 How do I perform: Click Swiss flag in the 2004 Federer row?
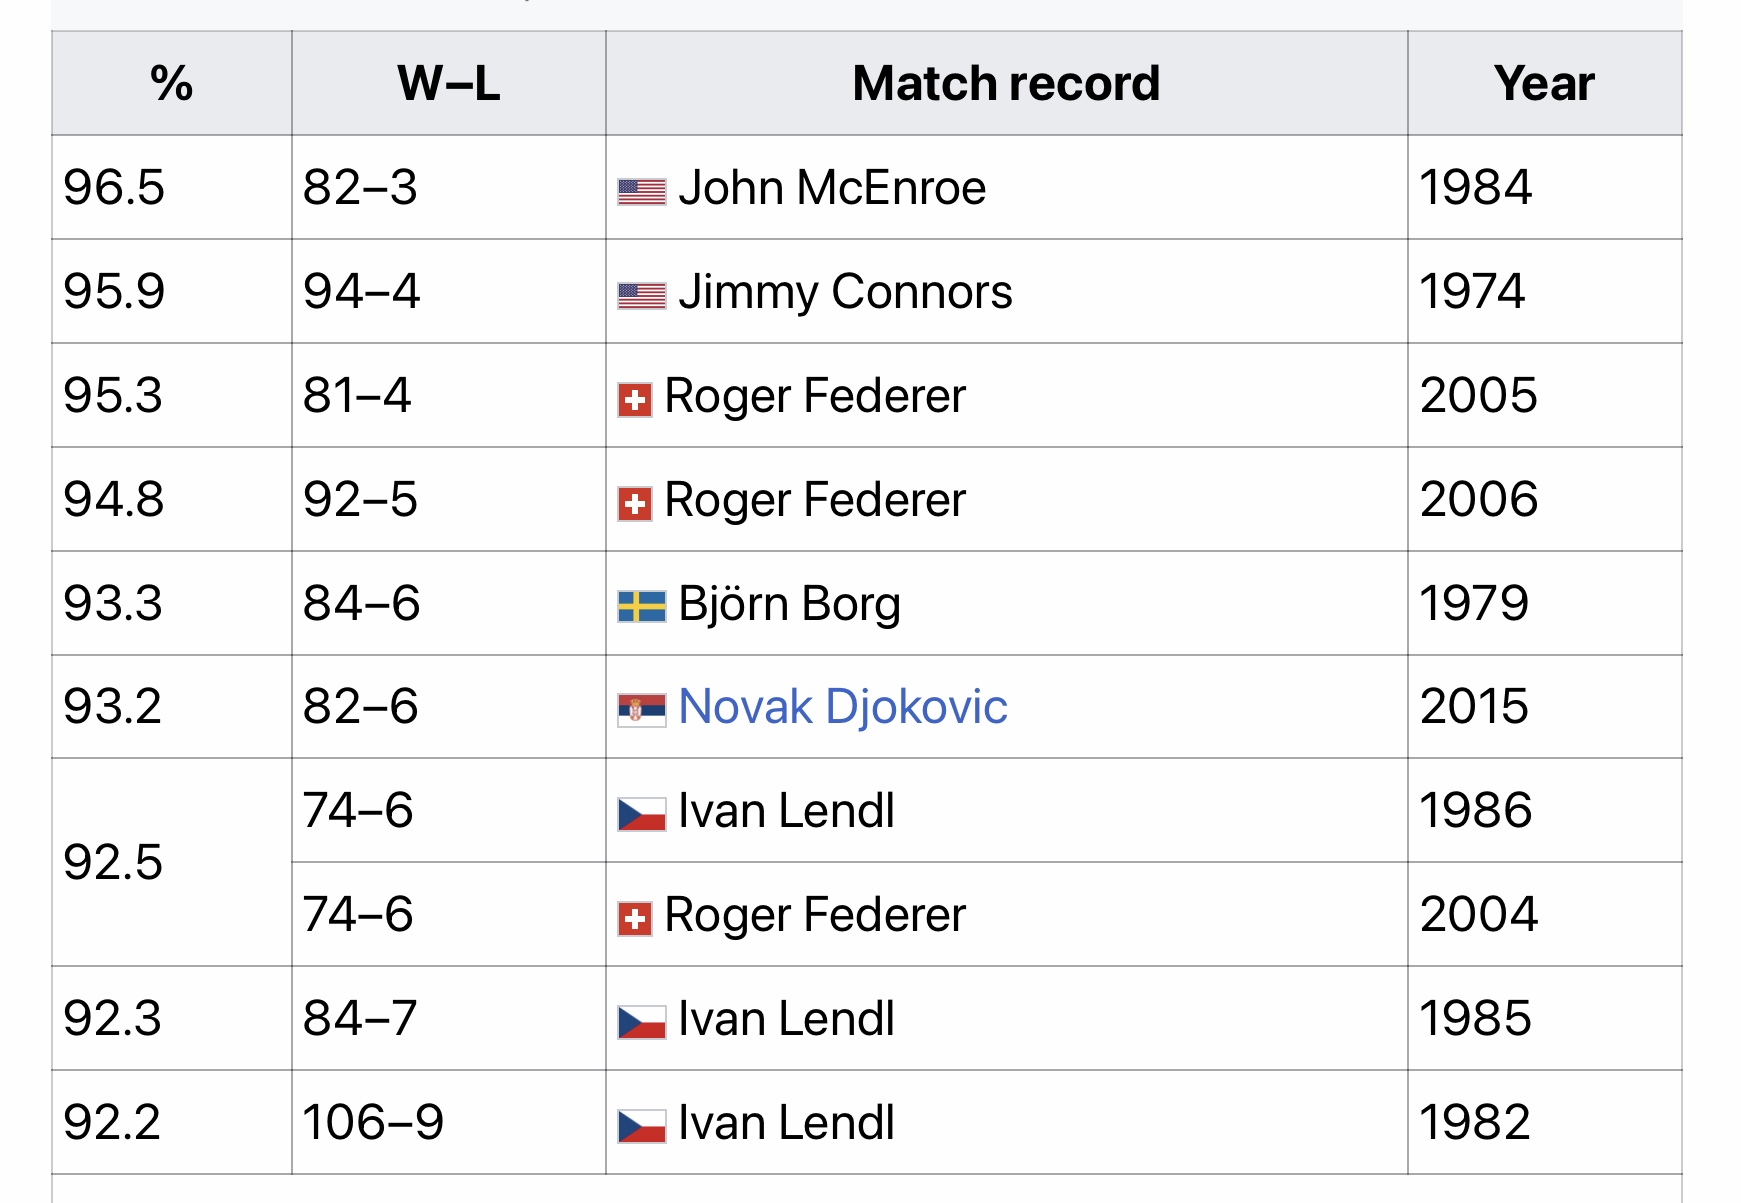point(635,918)
